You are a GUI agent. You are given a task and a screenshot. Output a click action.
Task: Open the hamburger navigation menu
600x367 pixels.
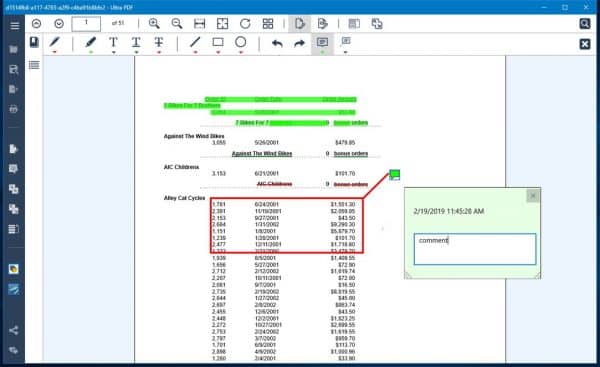click(x=15, y=26)
